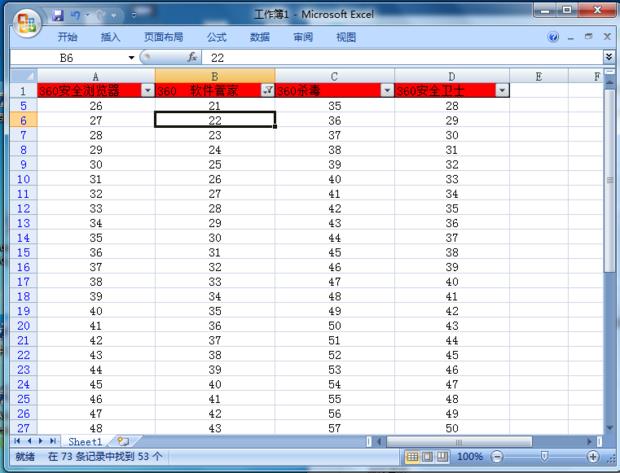620x473 pixels.
Task: Click the Save icon in quick access toolbar
Action: (58, 16)
